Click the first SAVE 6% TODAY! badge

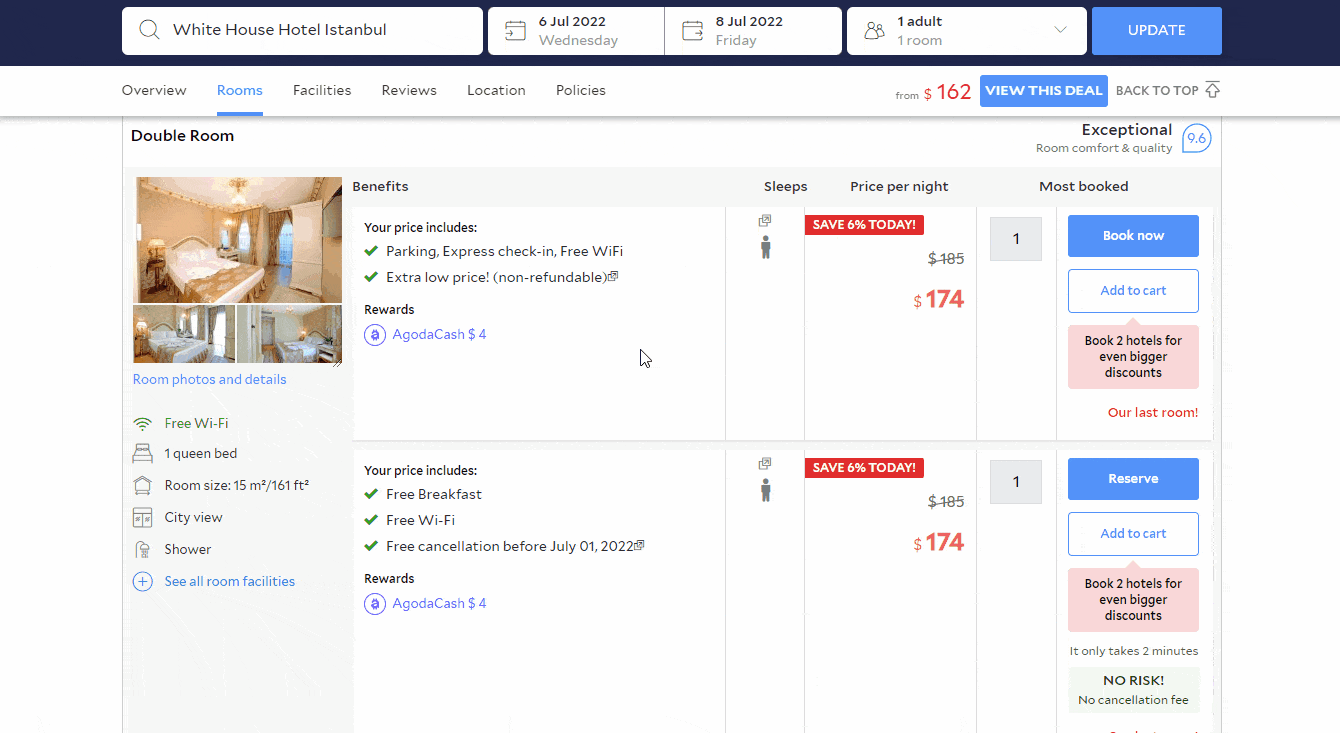[864, 225]
